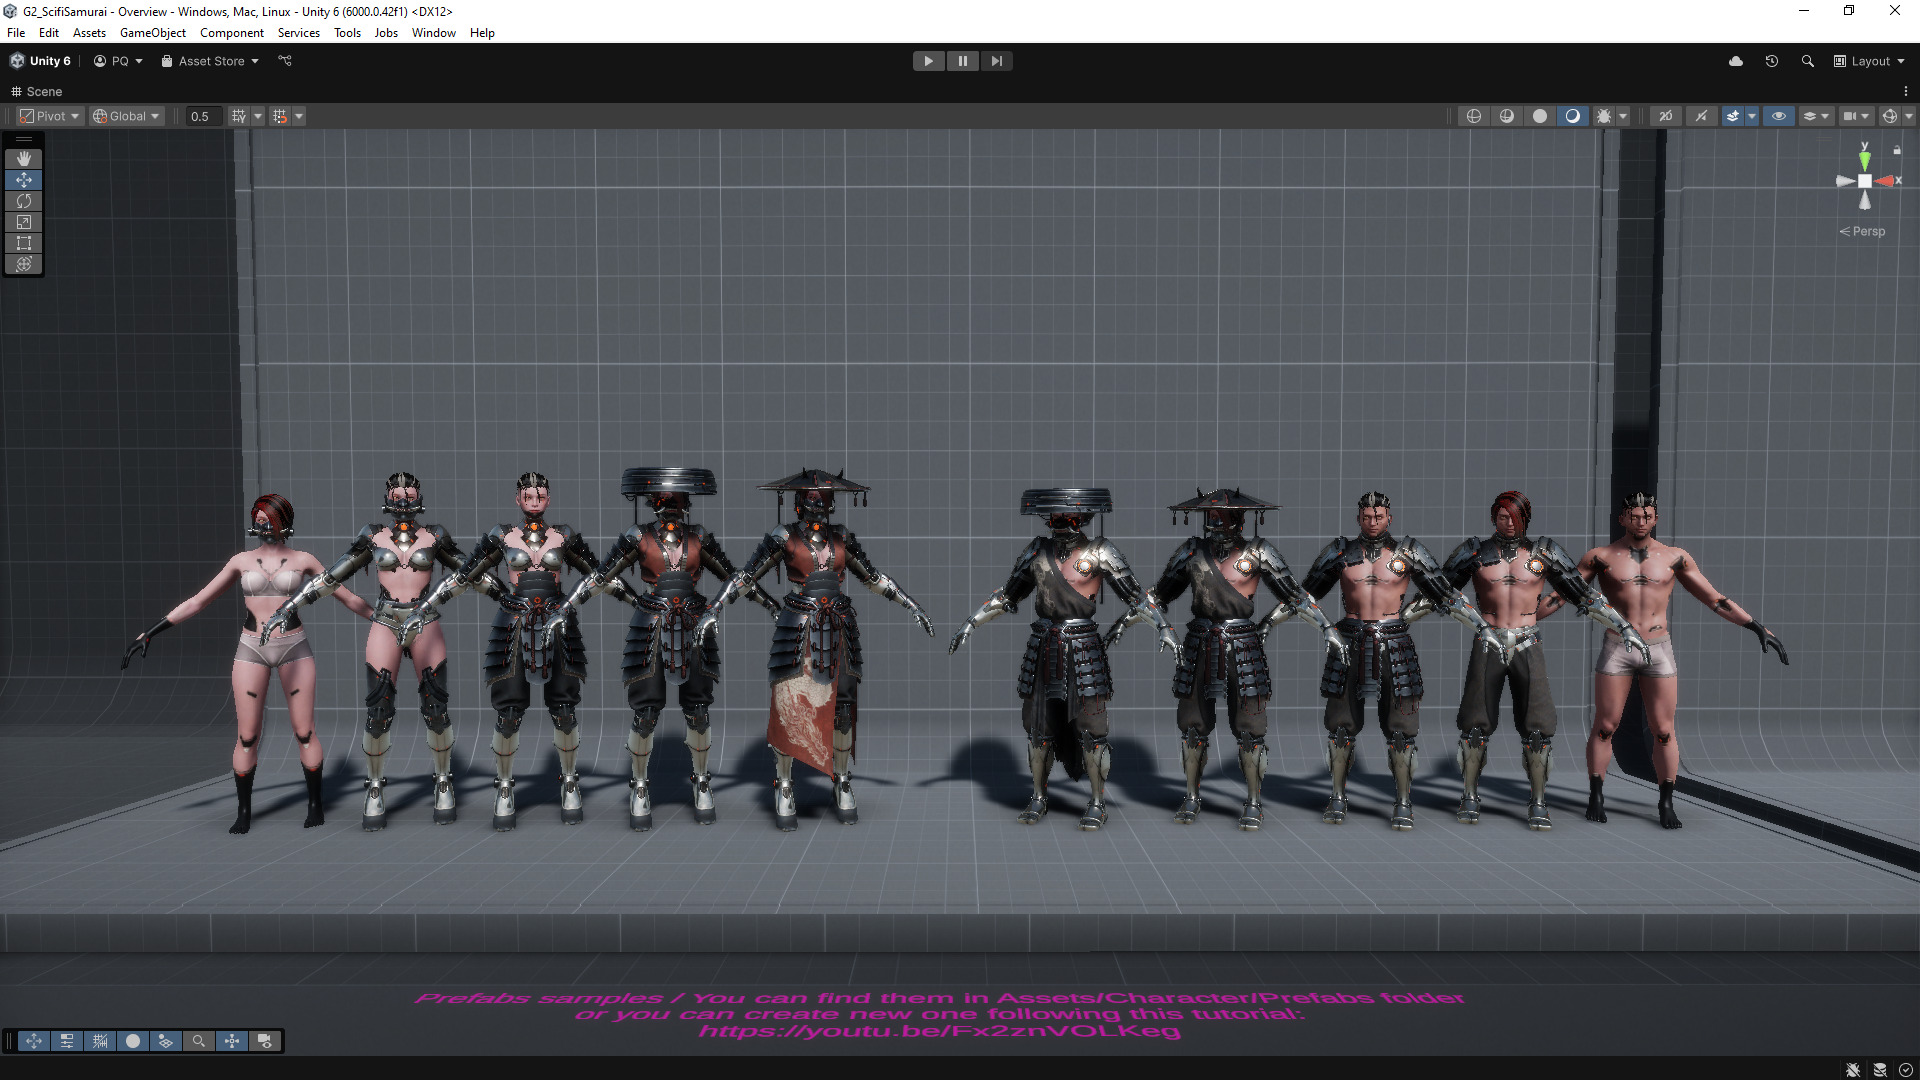1920x1080 pixels.
Task: Select the Rotate tool
Action: tap(24, 201)
